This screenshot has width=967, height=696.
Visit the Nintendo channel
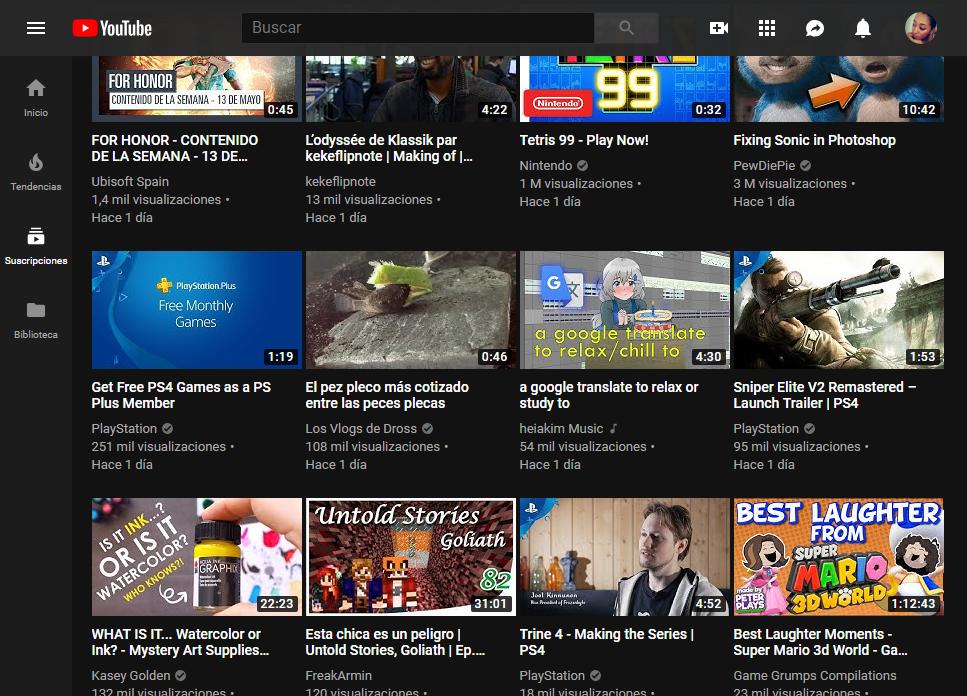pyautogui.click(x=546, y=165)
